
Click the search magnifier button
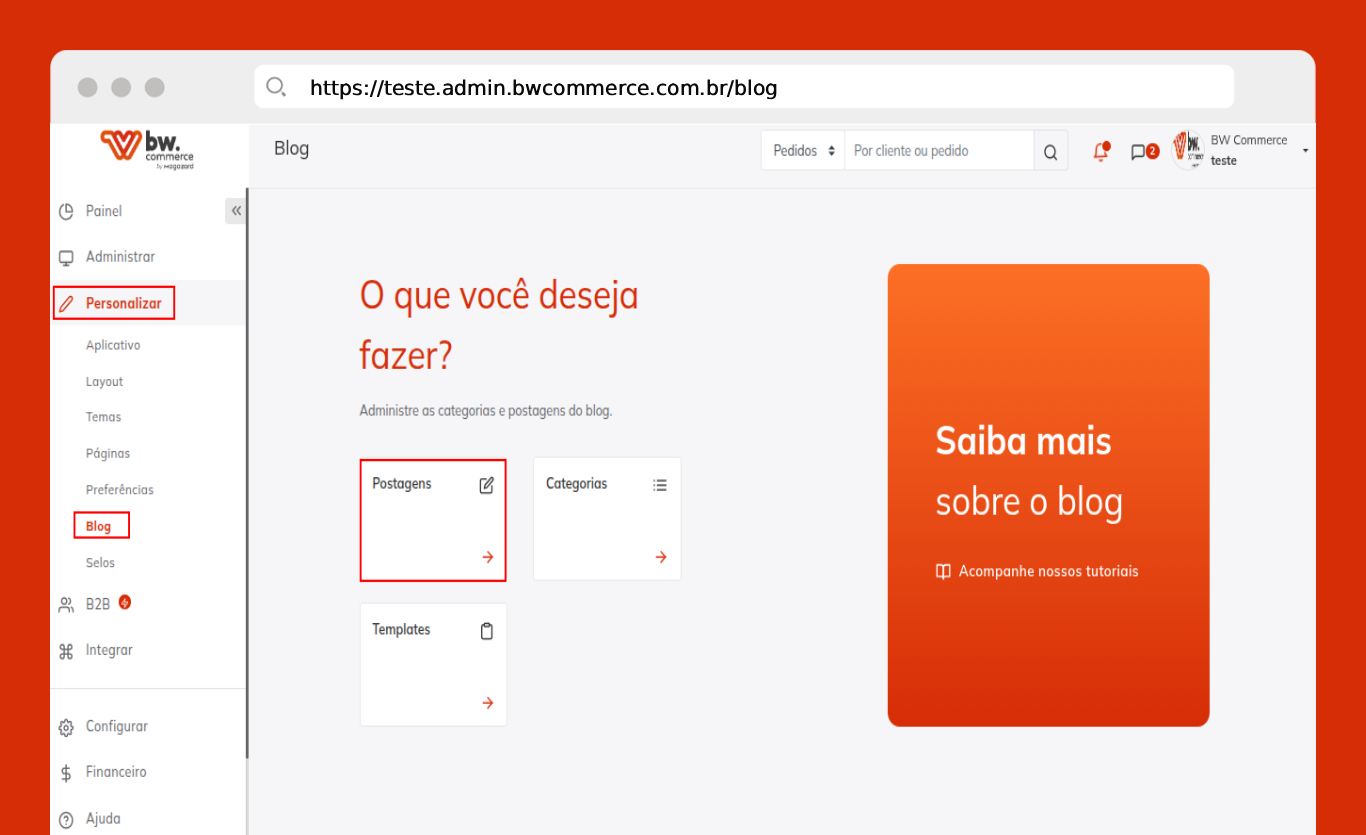point(1050,152)
